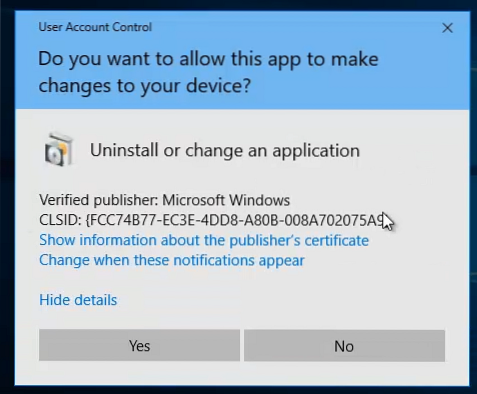Close the User Account Control dialog
Screen dimensions: 477x394
(447, 28)
